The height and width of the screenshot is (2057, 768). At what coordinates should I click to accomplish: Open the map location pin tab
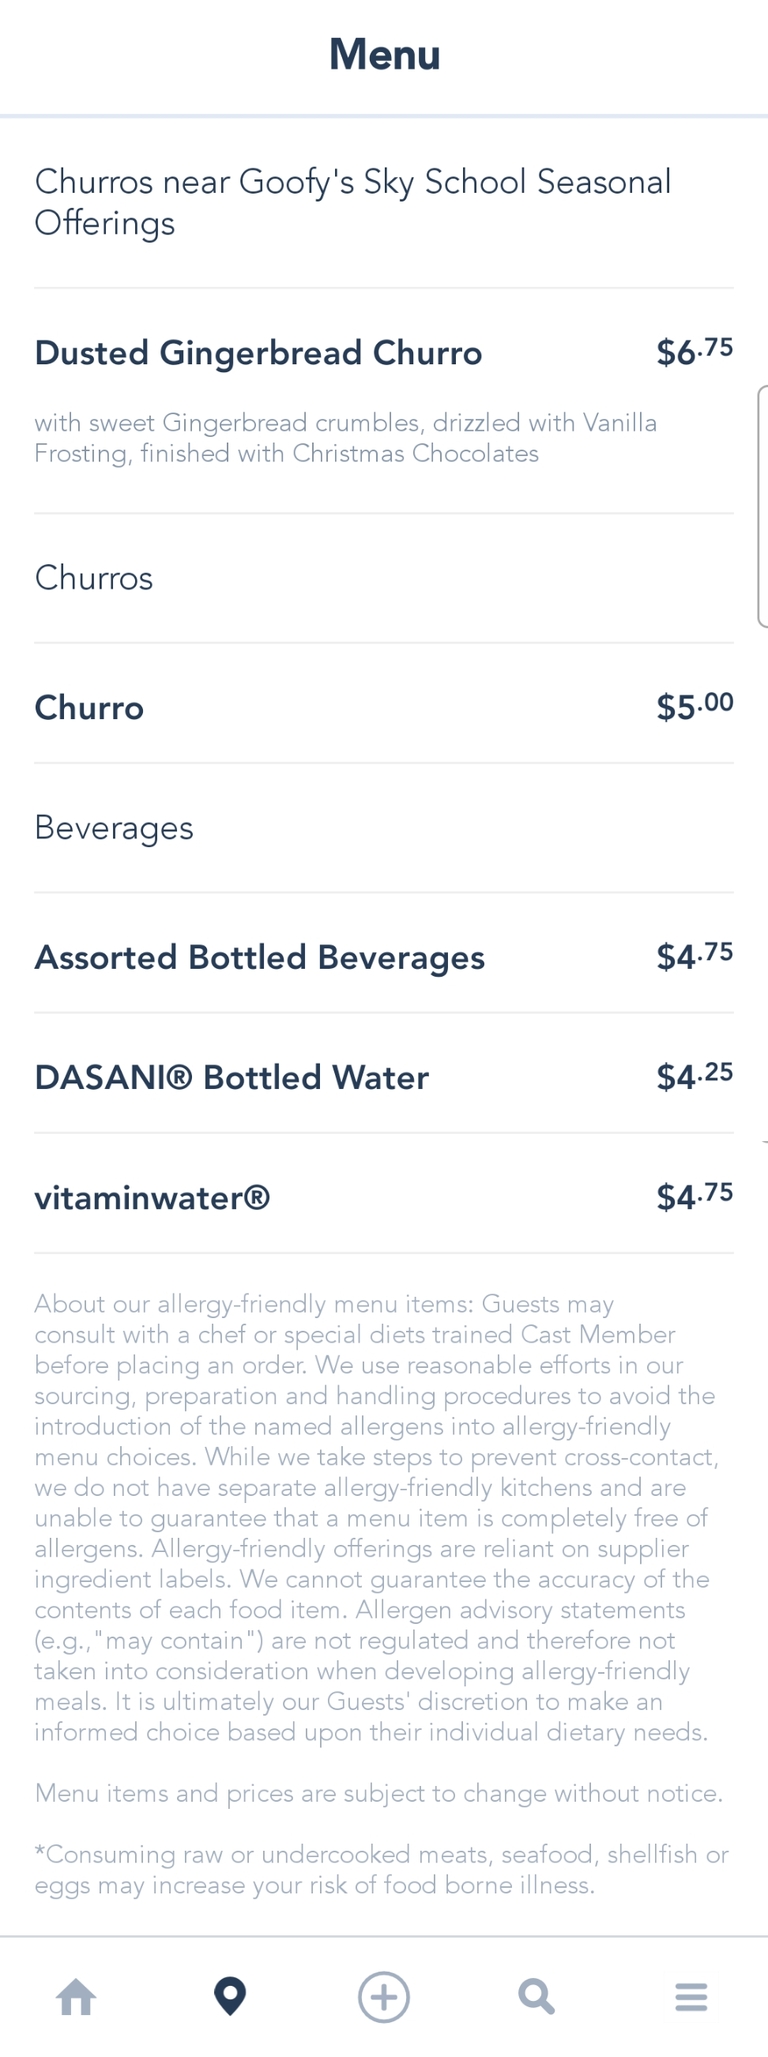230,1997
